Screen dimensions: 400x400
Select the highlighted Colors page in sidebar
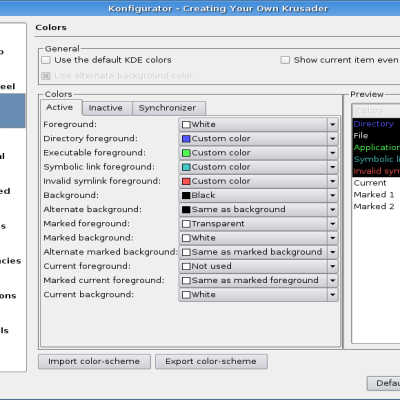coord(12,111)
